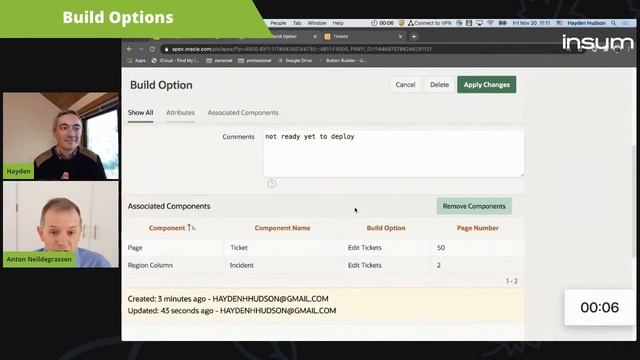Click Edit Tickets in the Incident row
This screenshot has height=360, width=640.
coord(364,265)
